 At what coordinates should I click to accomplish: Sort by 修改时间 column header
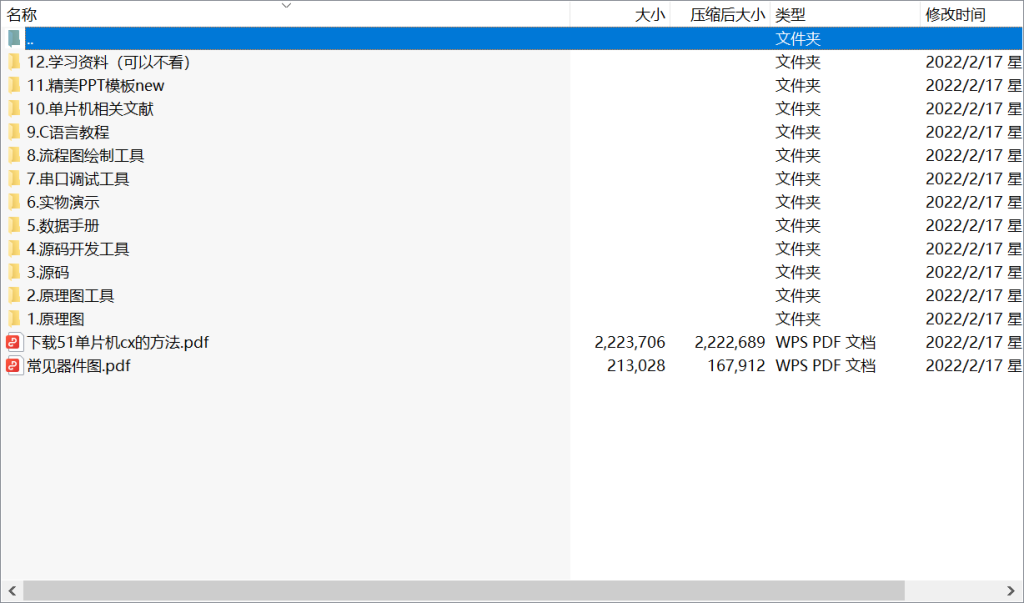point(955,15)
